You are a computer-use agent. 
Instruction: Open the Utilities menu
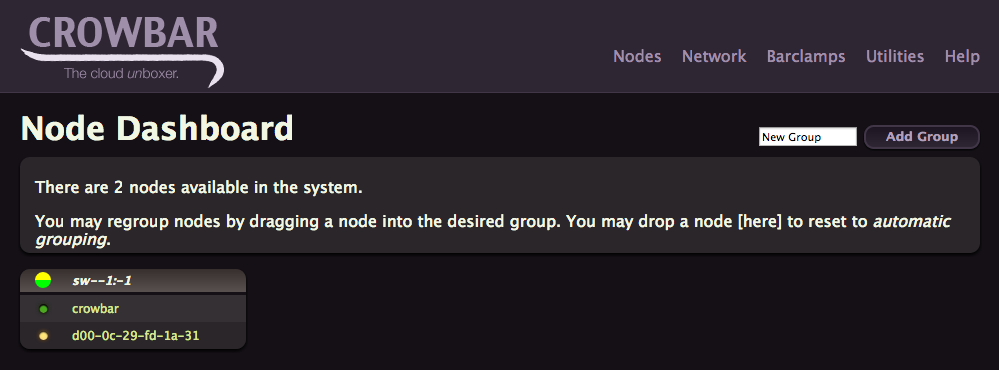(x=895, y=57)
